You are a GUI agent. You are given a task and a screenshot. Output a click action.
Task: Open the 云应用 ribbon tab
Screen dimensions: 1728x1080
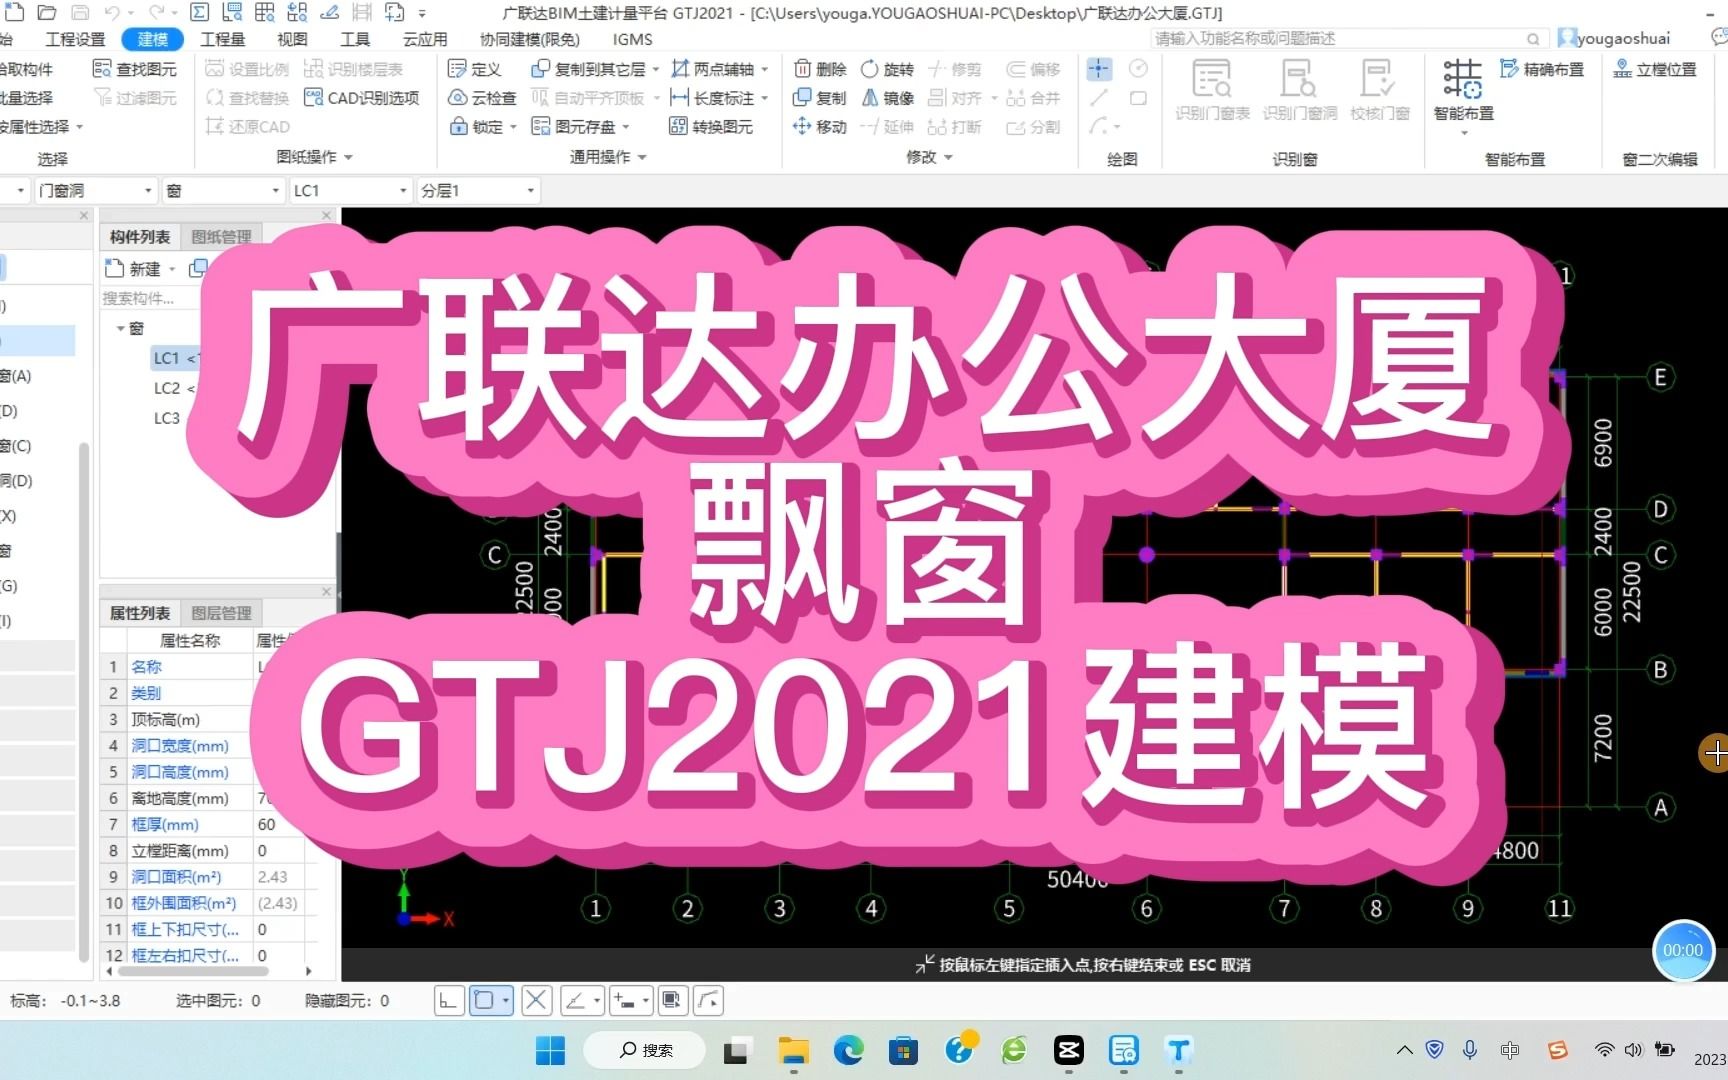coord(425,39)
